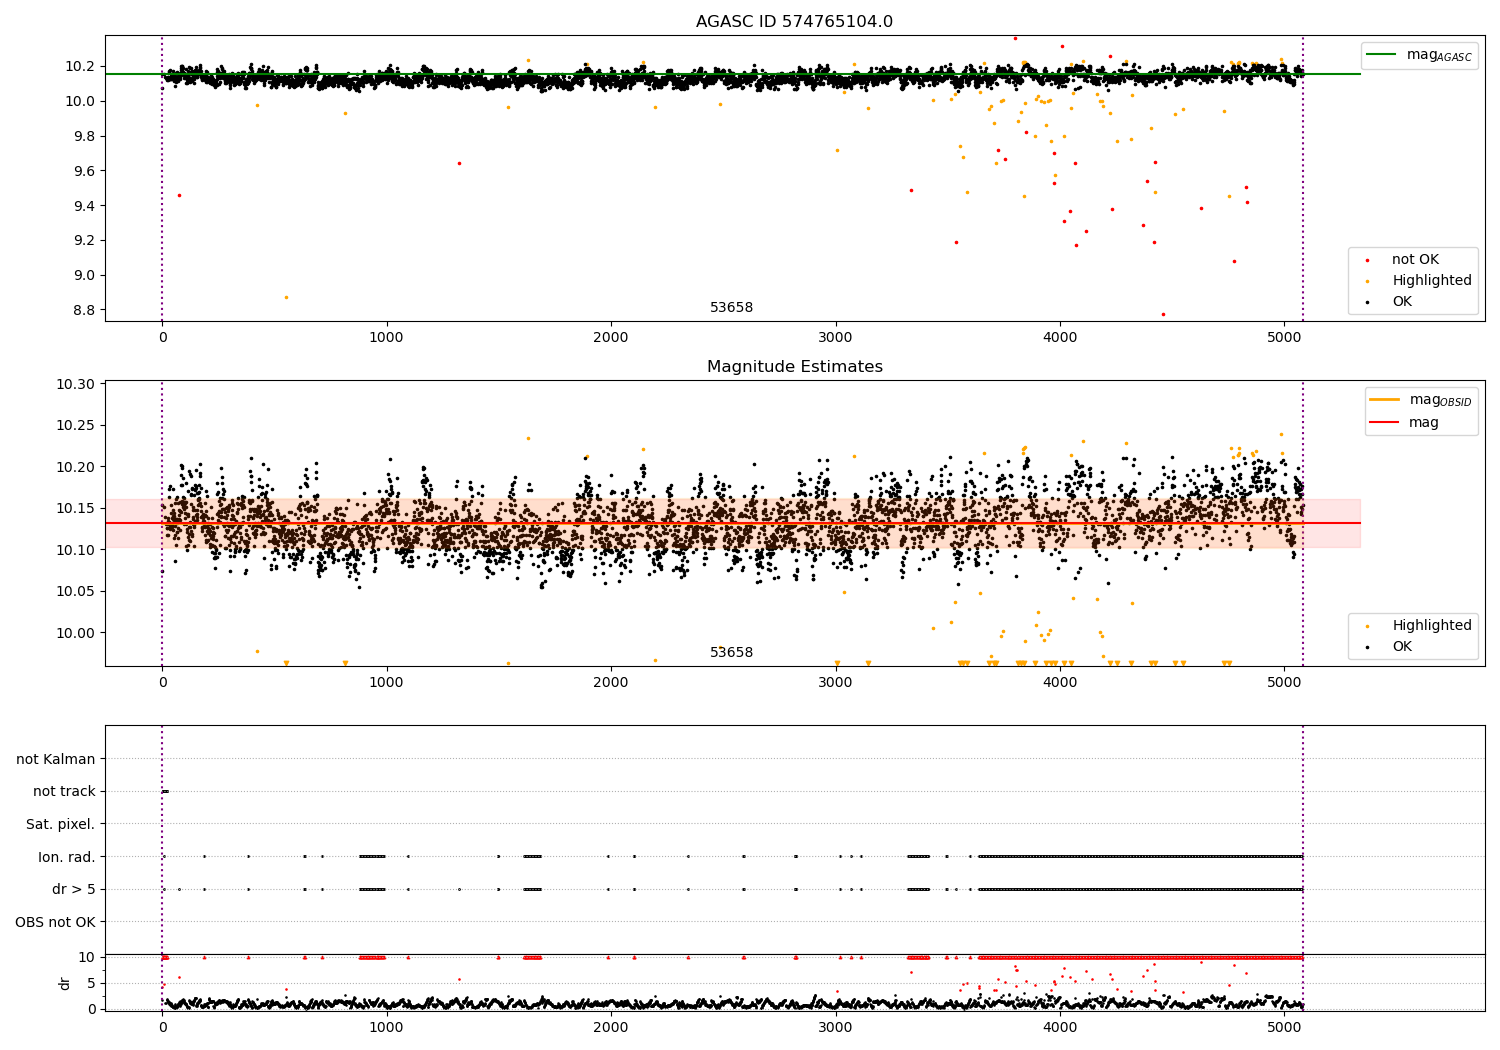Click the 10 tick on the dr axis
The width and height of the screenshot is (1500, 1050).
[87, 958]
